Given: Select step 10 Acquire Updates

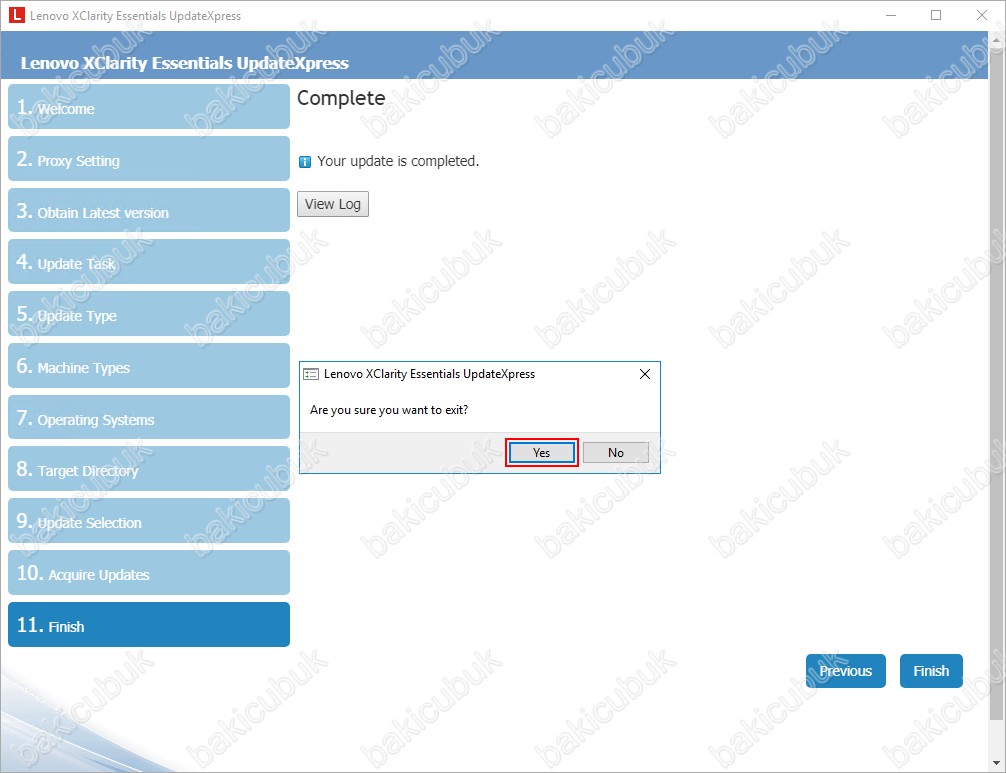Looking at the screenshot, I should (x=149, y=573).
